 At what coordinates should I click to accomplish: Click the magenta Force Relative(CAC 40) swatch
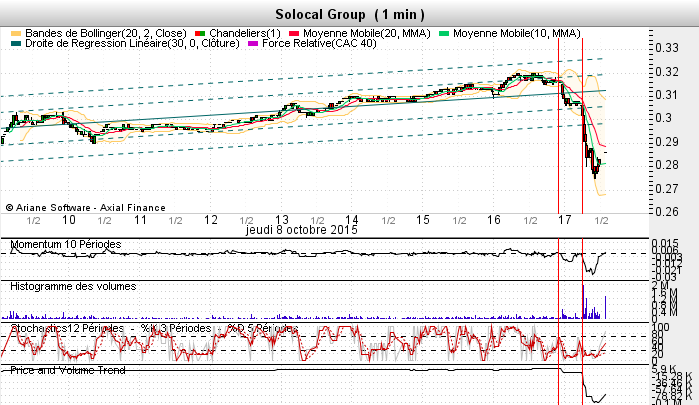pos(253,44)
